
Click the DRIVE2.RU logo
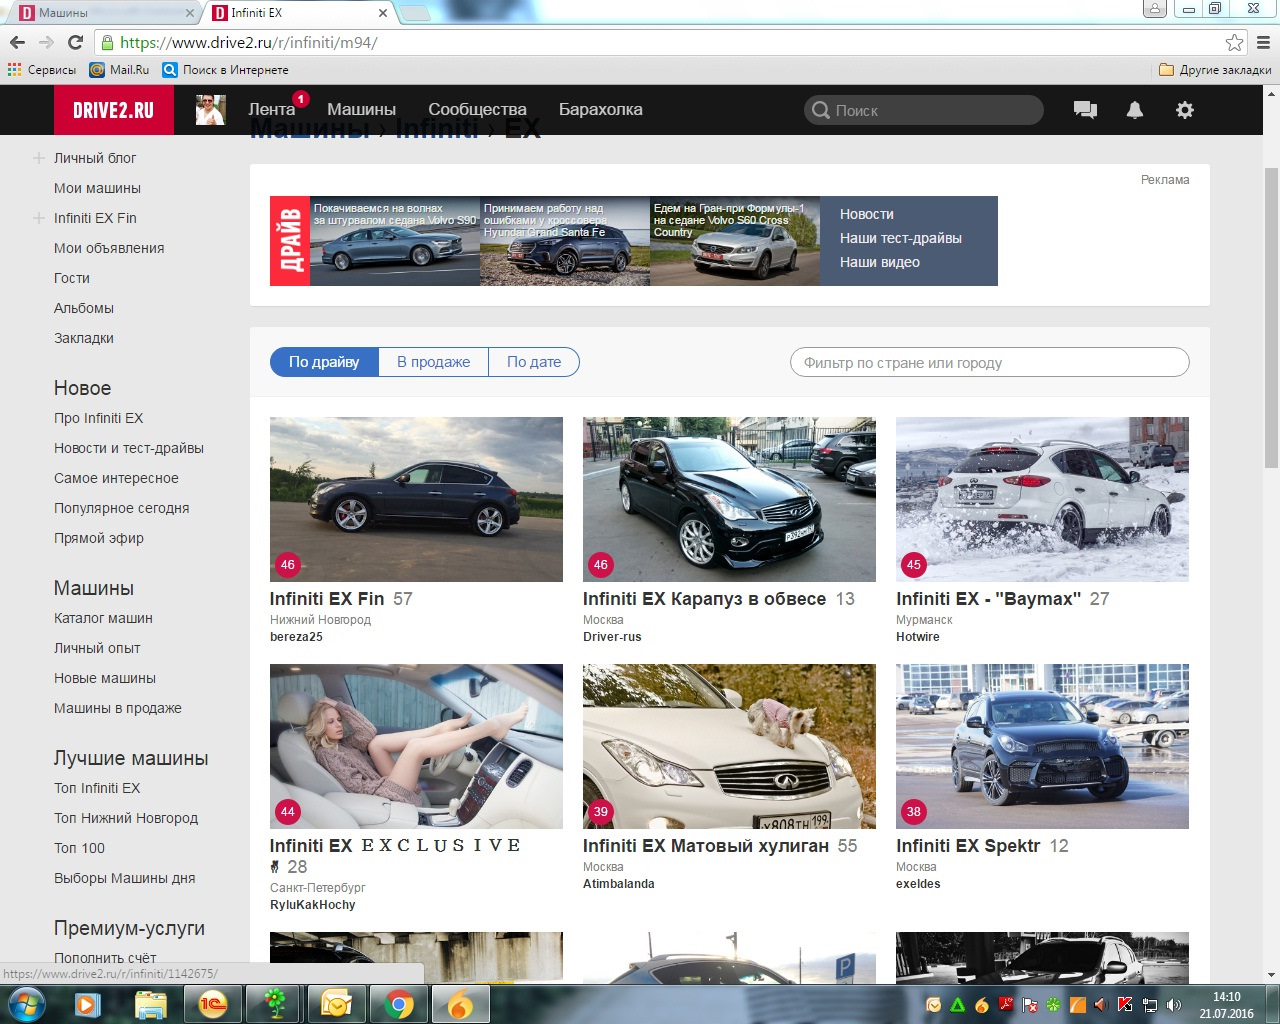tap(114, 110)
